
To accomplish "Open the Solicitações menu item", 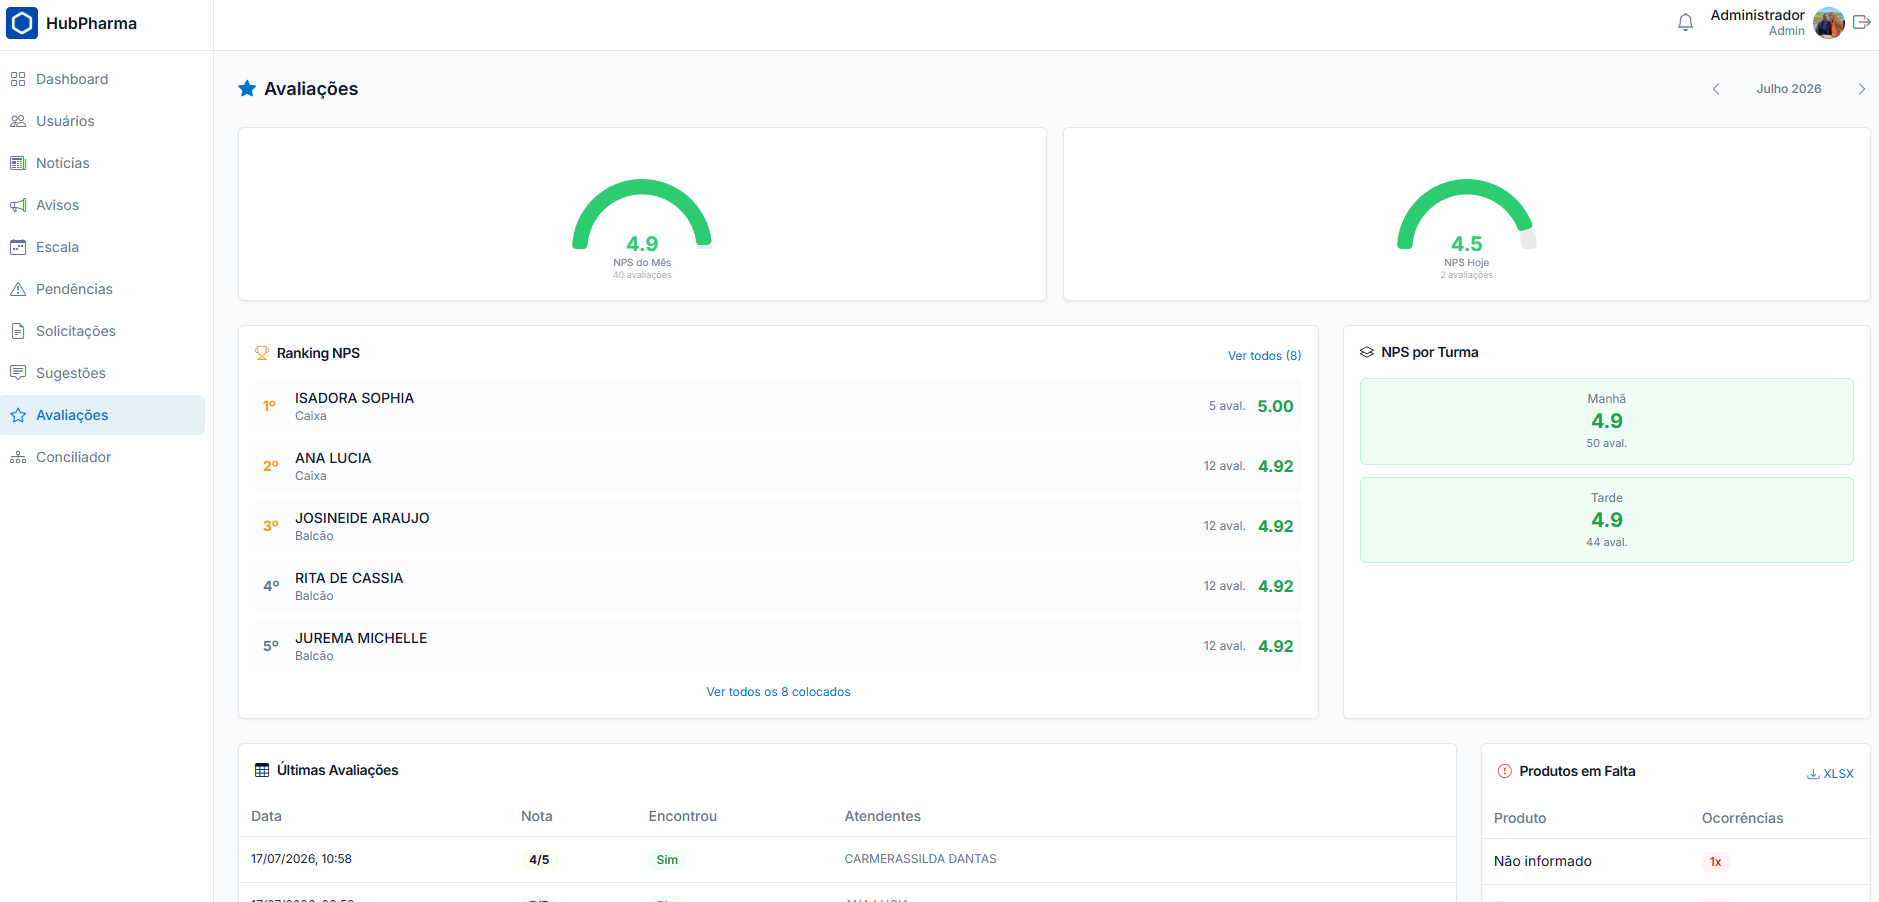I will [x=104, y=331].
